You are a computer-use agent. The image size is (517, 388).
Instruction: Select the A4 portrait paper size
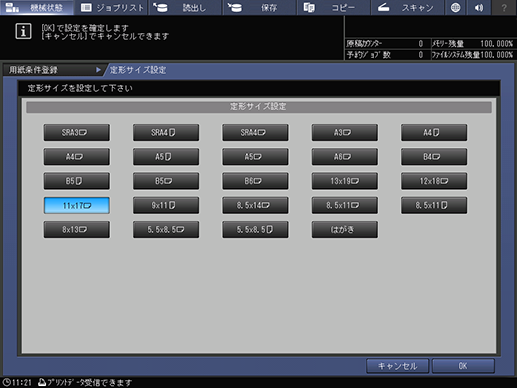click(434, 132)
